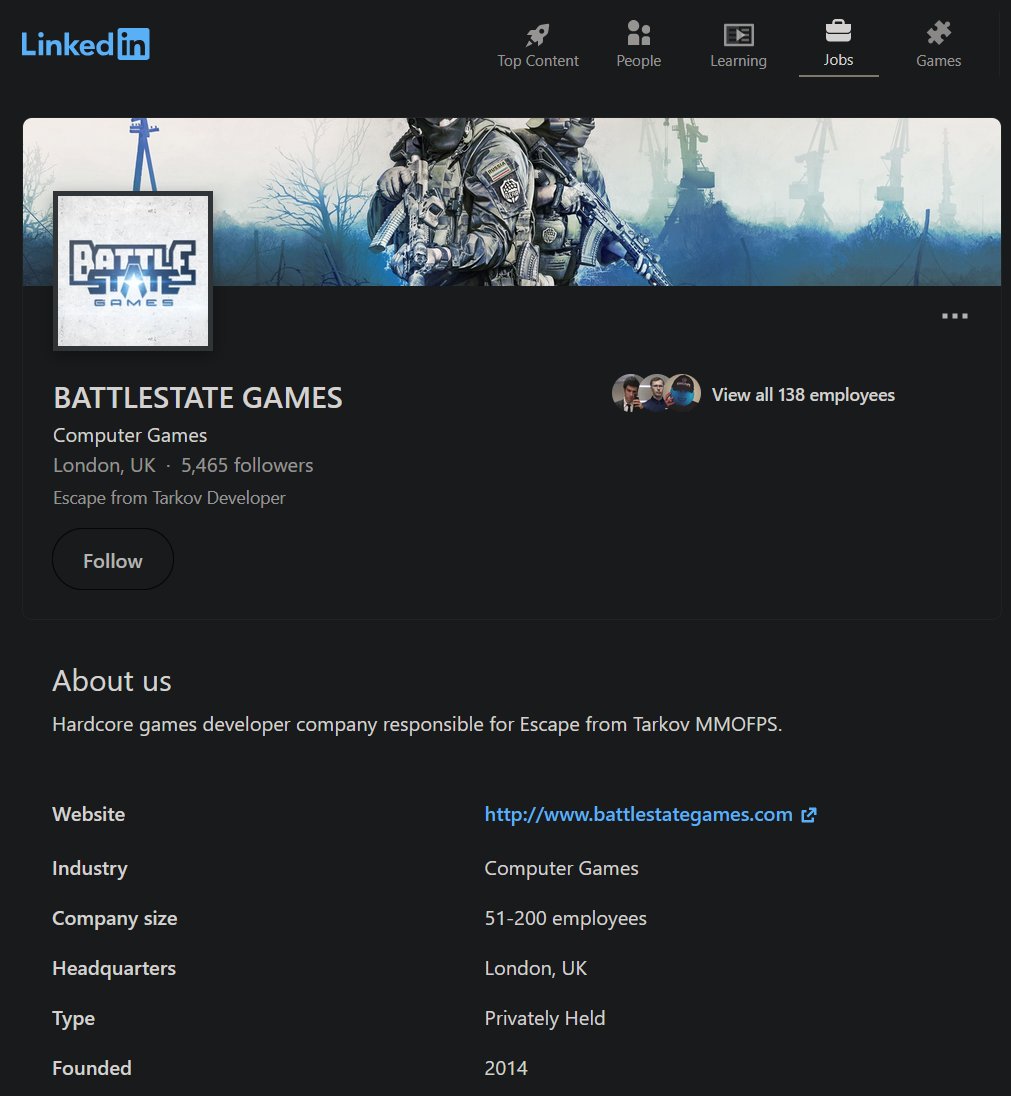Click the soldiers cover banner image
1011x1096 pixels.
pyautogui.click(x=512, y=201)
